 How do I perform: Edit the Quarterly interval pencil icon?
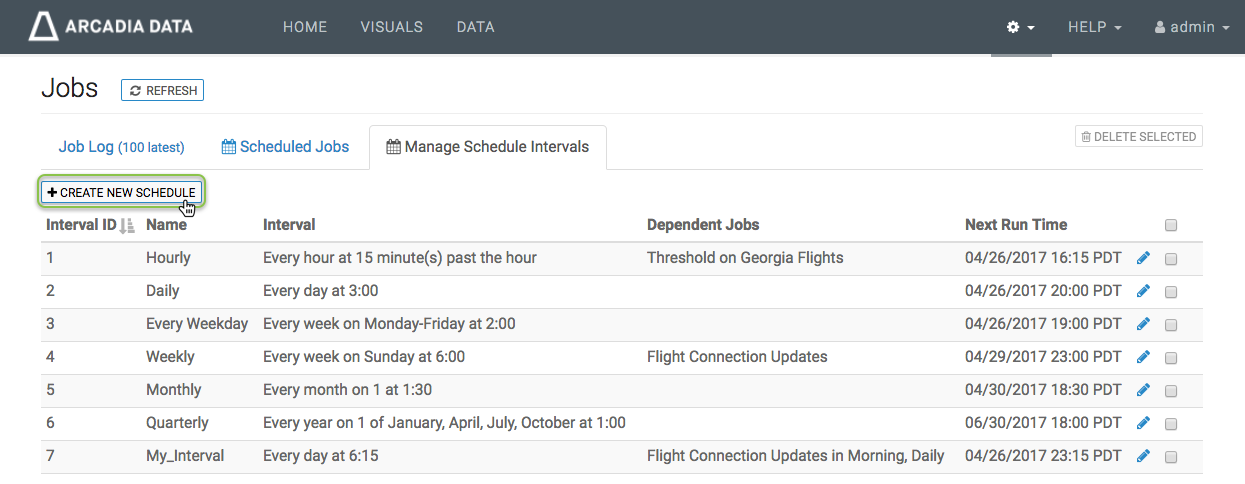(1144, 423)
